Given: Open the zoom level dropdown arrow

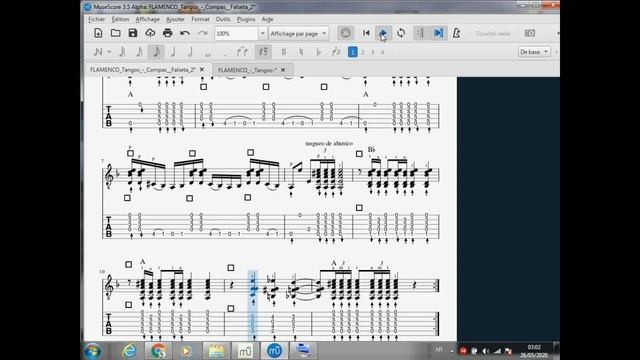Looking at the screenshot, I should (x=262, y=33).
